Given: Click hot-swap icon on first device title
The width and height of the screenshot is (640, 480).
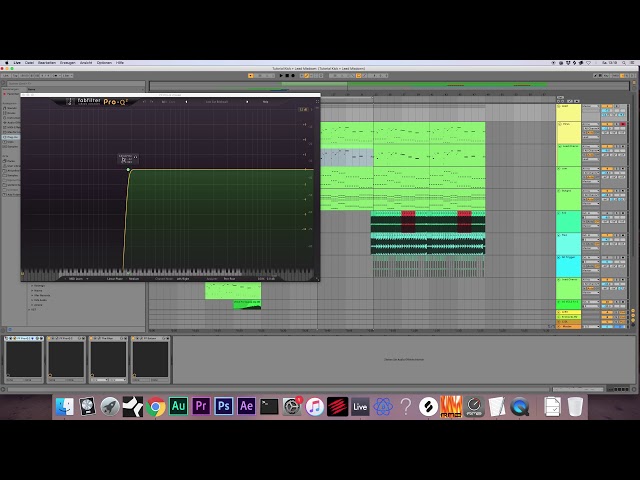Looking at the screenshot, I should (x=38, y=338).
